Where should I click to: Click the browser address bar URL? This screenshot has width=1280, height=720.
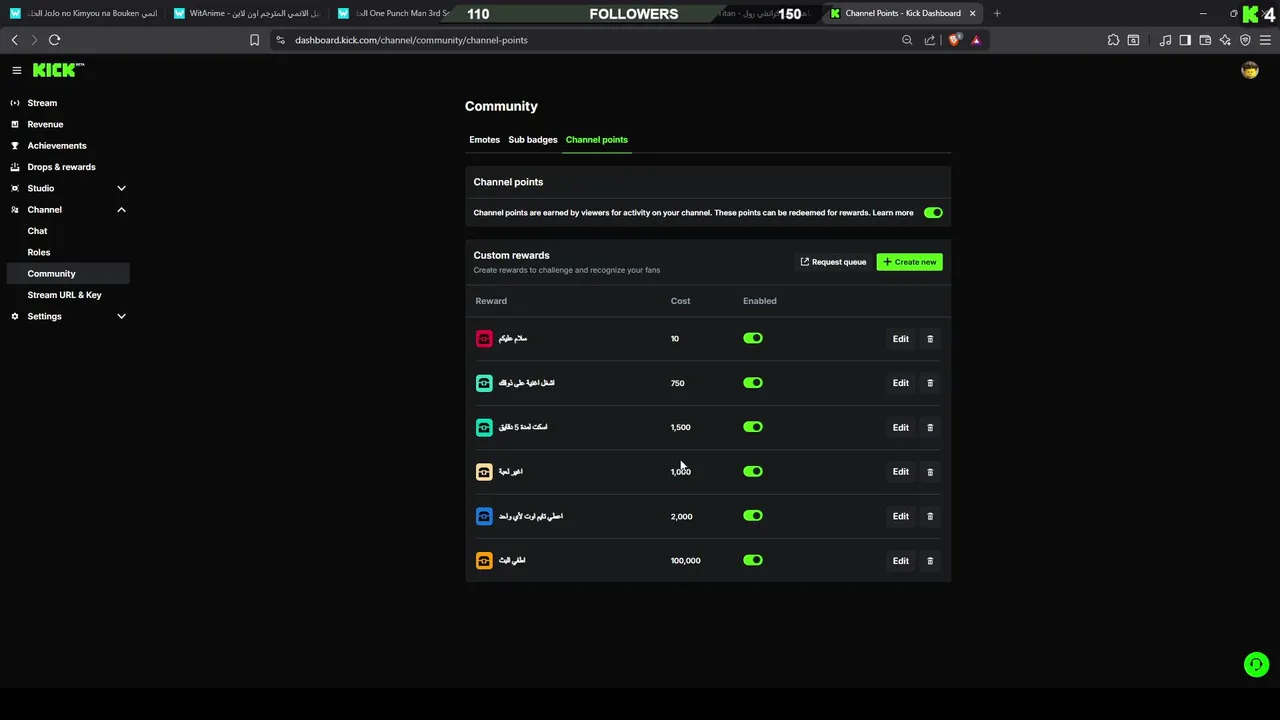pyautogui.click(x=411, y=40)
